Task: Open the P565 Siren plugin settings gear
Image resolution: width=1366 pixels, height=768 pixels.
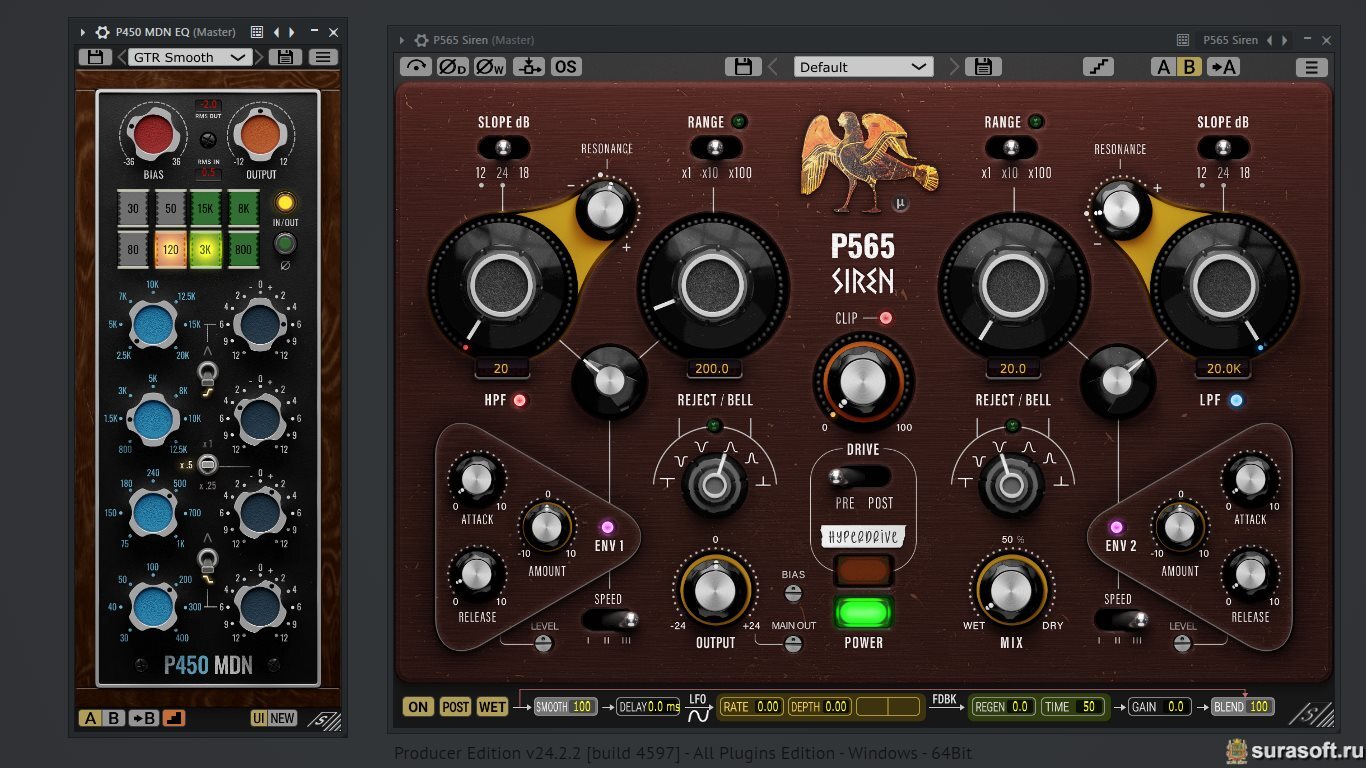Action: pos(420,40)
